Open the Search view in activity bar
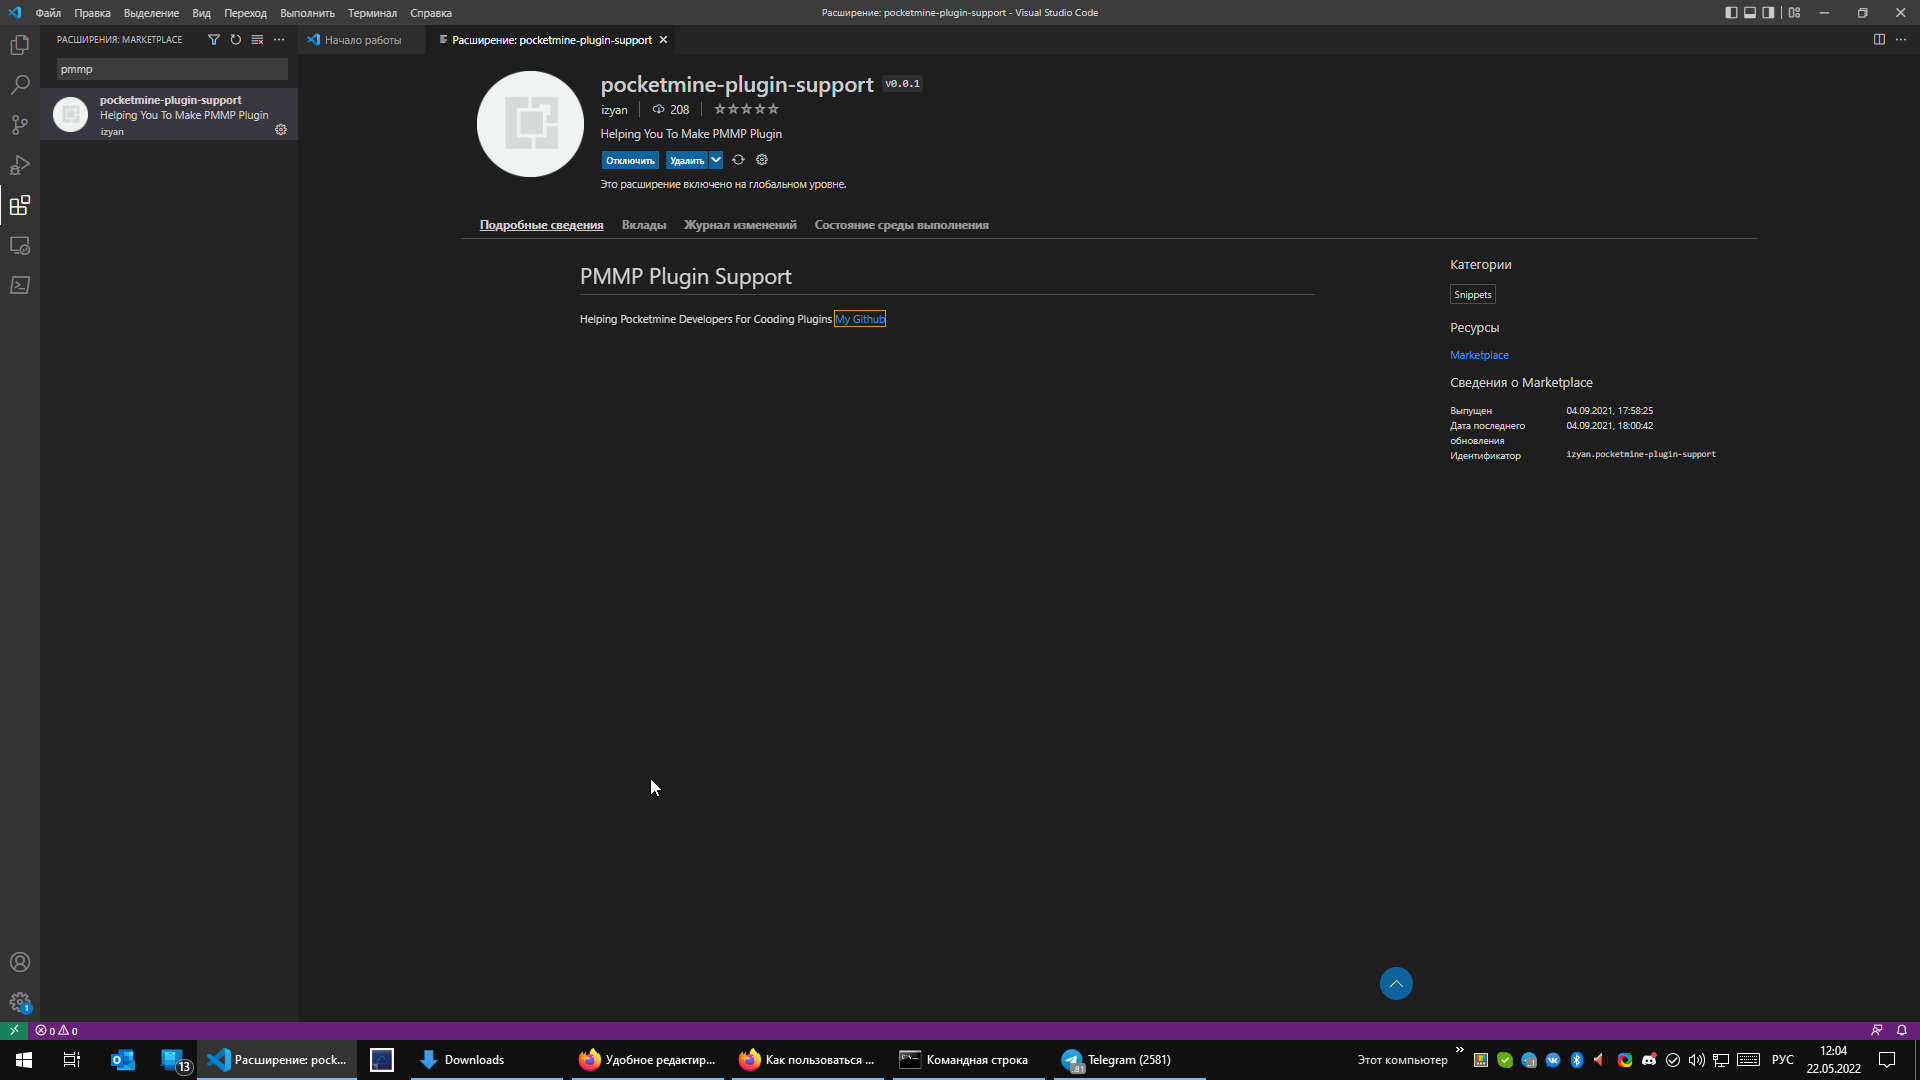 point(20,85)
